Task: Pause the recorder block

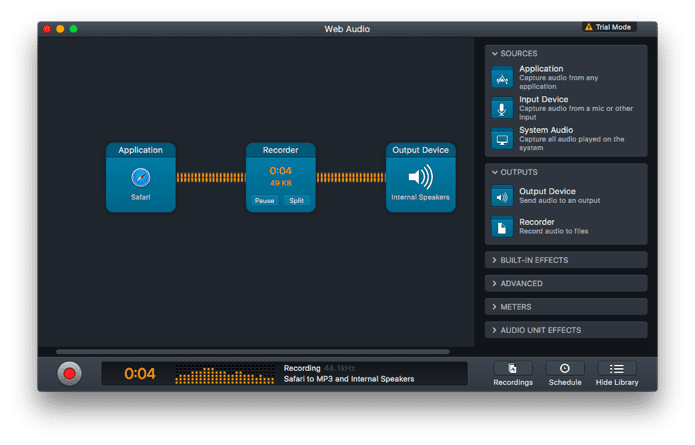Action: pos(265,200)
